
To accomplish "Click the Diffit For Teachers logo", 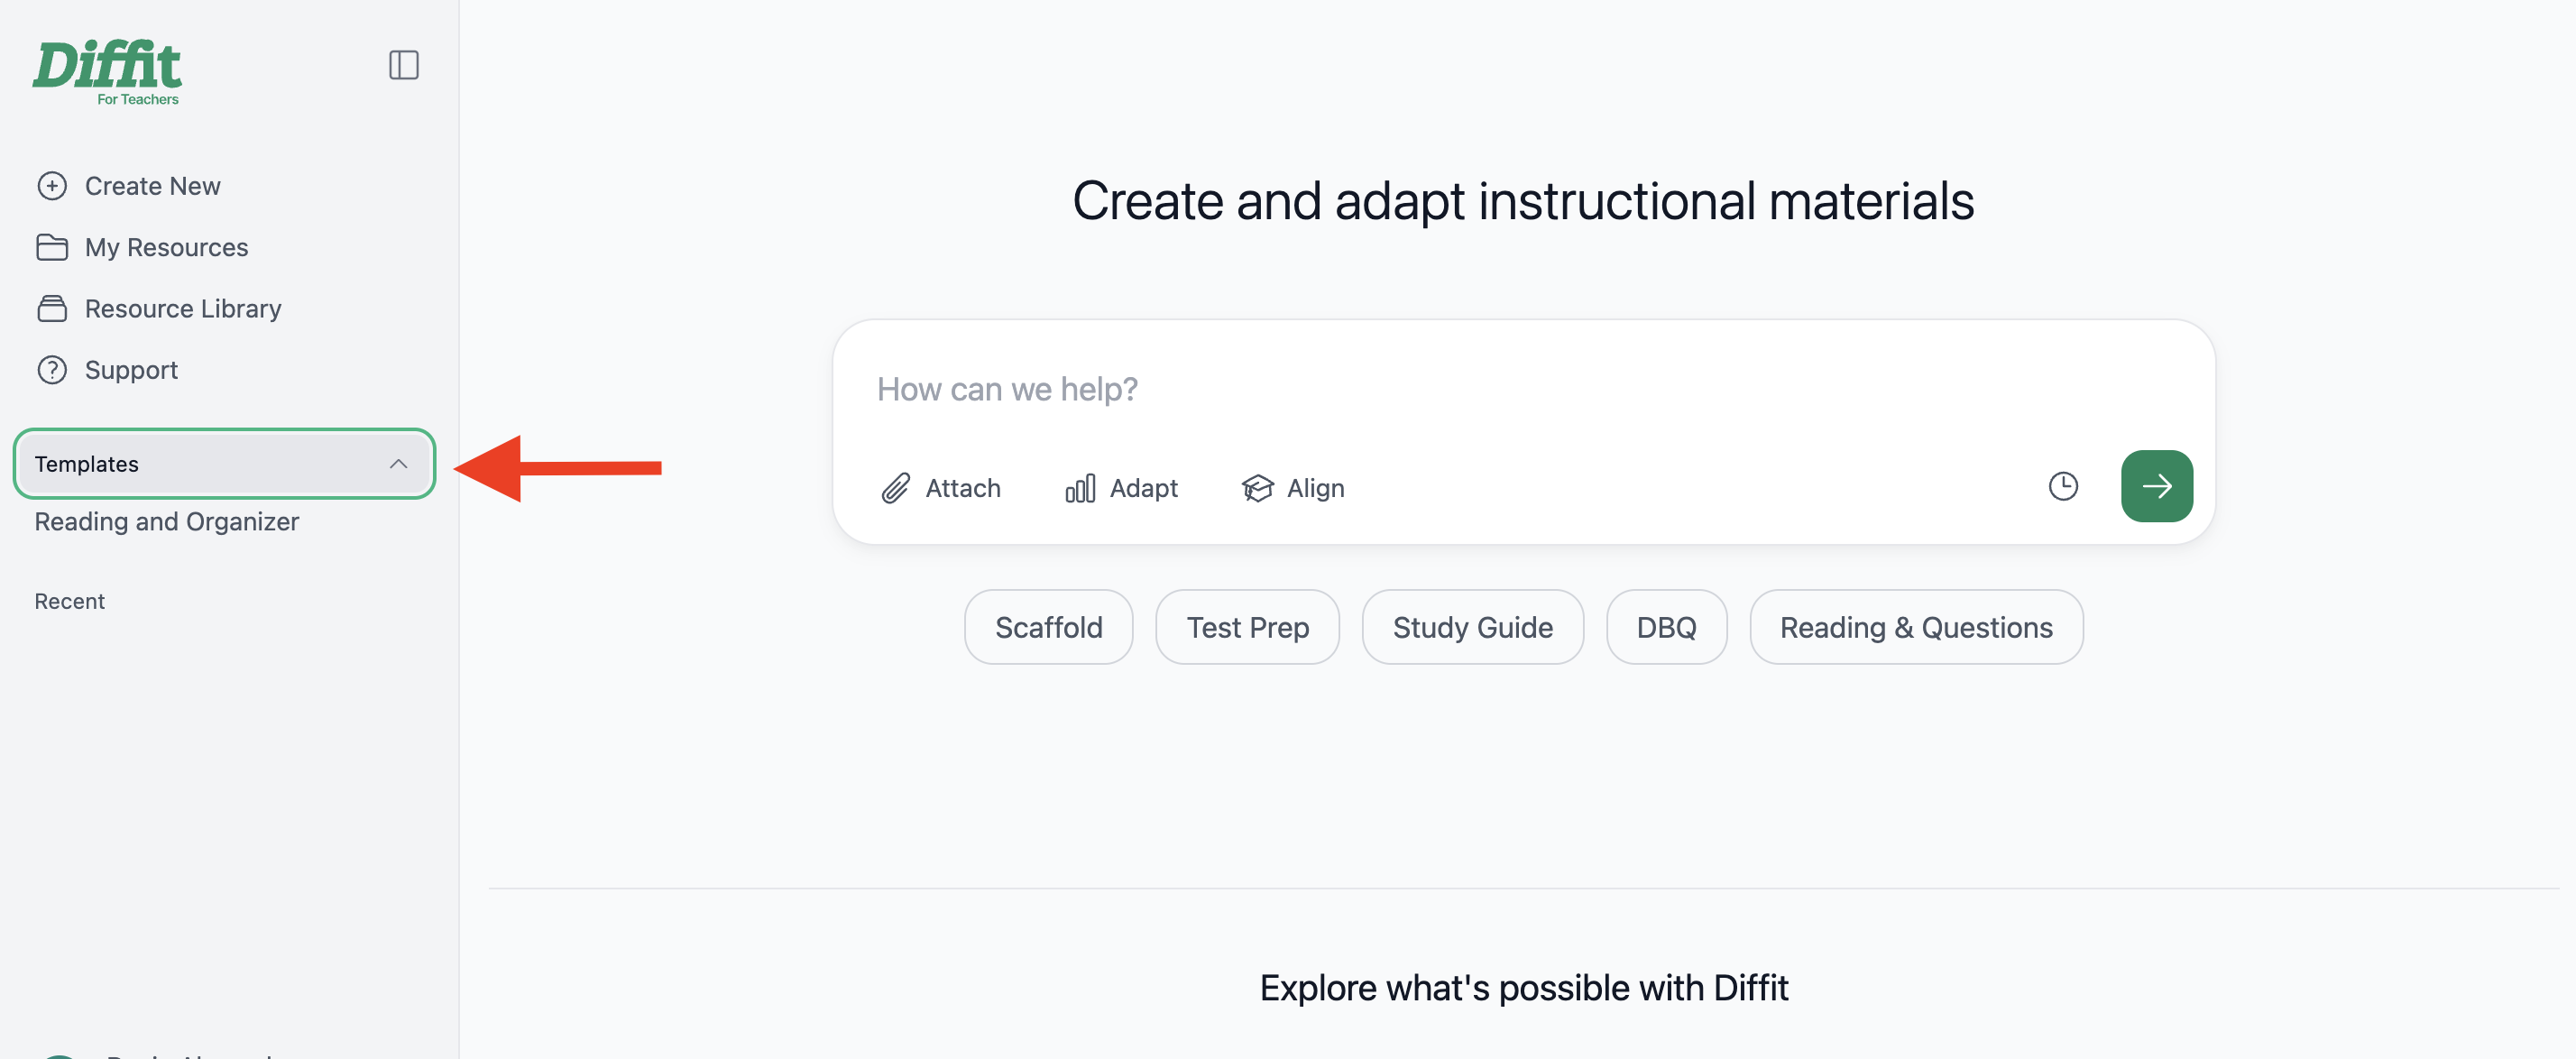I will click(x=107, y=72).
